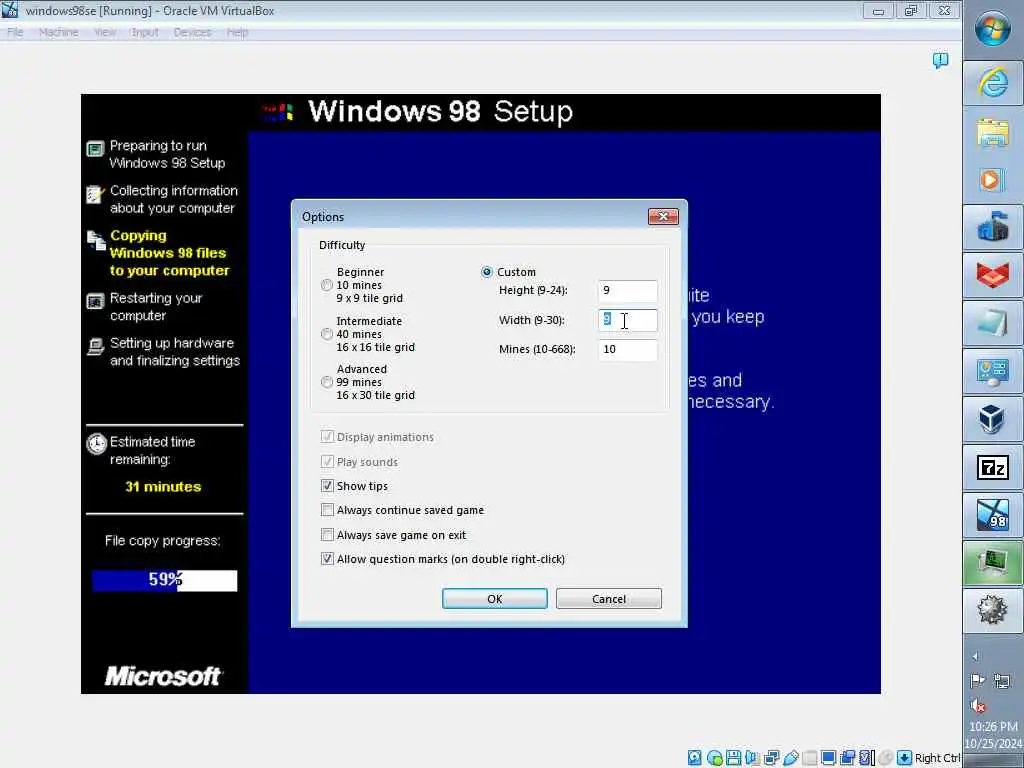1024x768 pixels.
Task: Click the USB devices status icon
Action: (791, 758)
